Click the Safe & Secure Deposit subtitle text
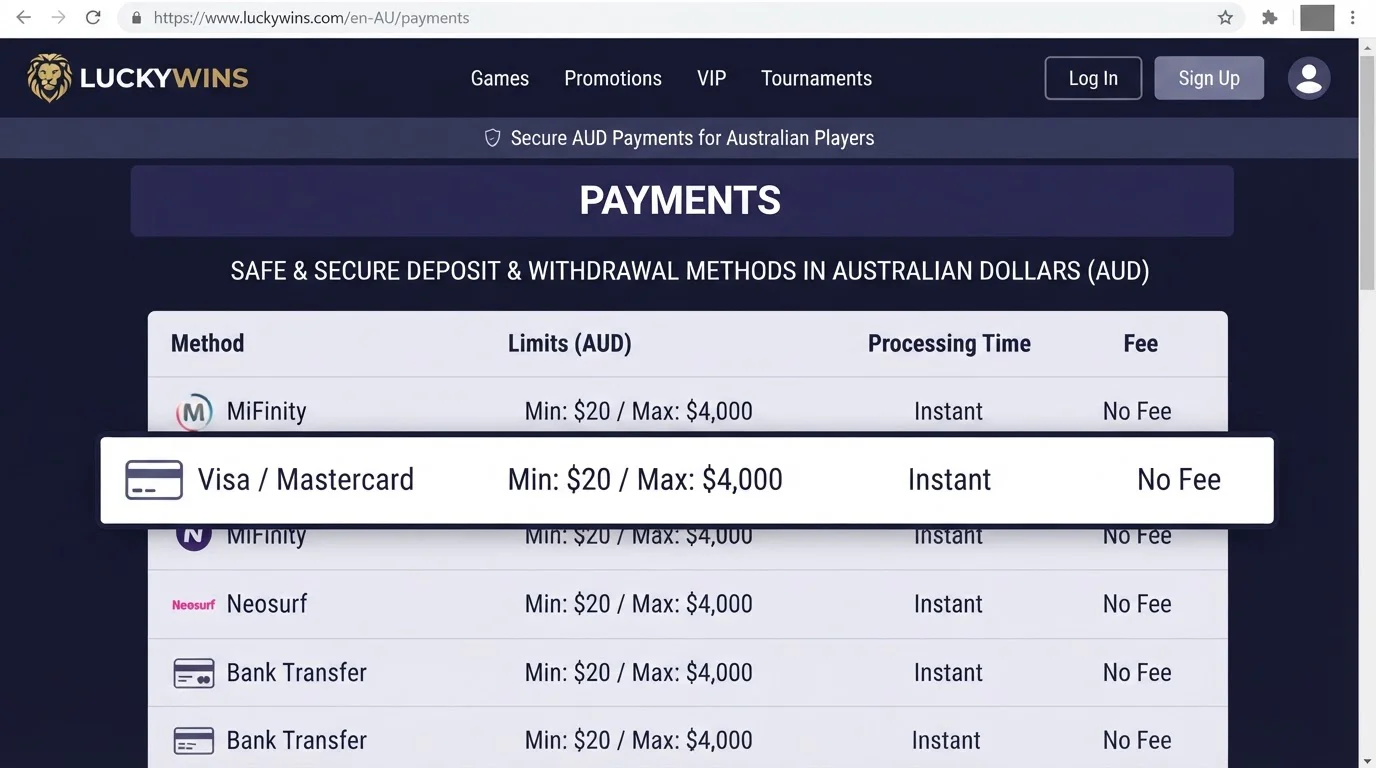This screenshot has height=768, width=1376. click(690, 271)
